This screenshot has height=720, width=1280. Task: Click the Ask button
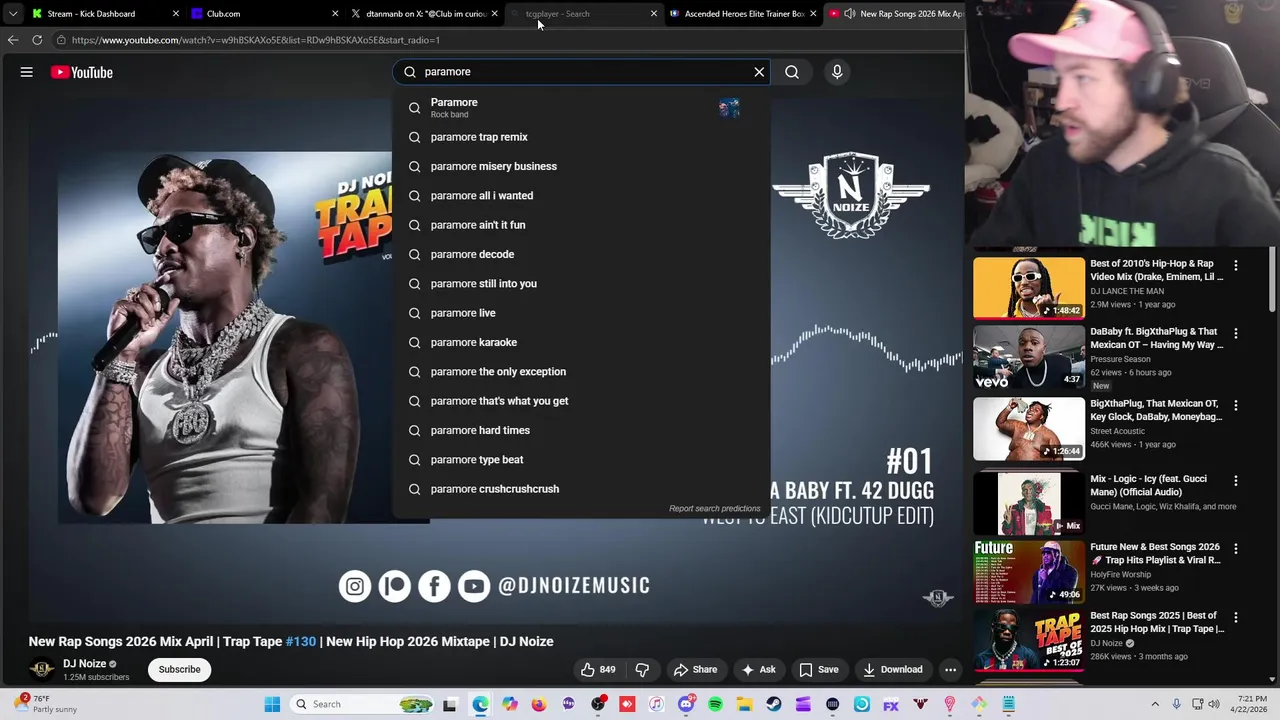[758, 670]
